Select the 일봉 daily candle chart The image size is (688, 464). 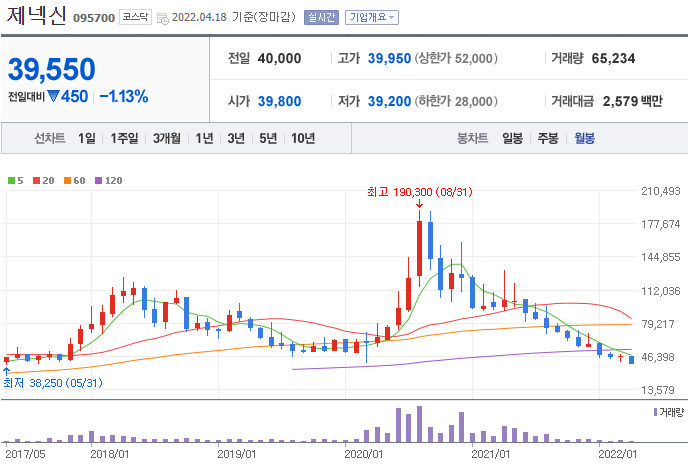pos(512,138)
